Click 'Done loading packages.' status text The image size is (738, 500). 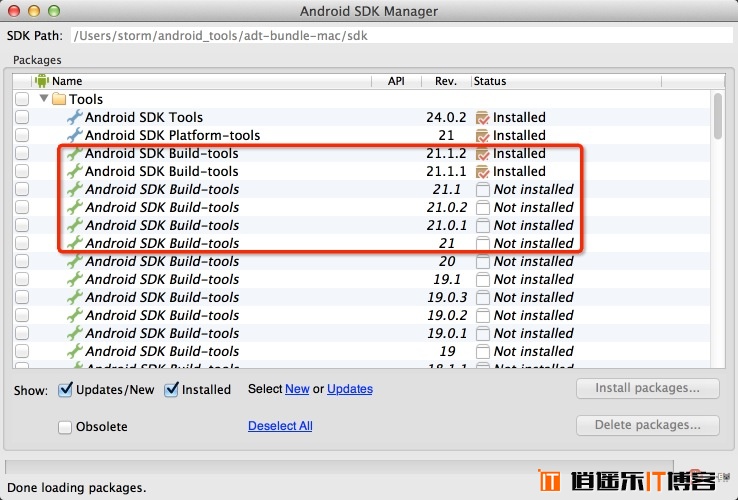[x=77, y=488]
